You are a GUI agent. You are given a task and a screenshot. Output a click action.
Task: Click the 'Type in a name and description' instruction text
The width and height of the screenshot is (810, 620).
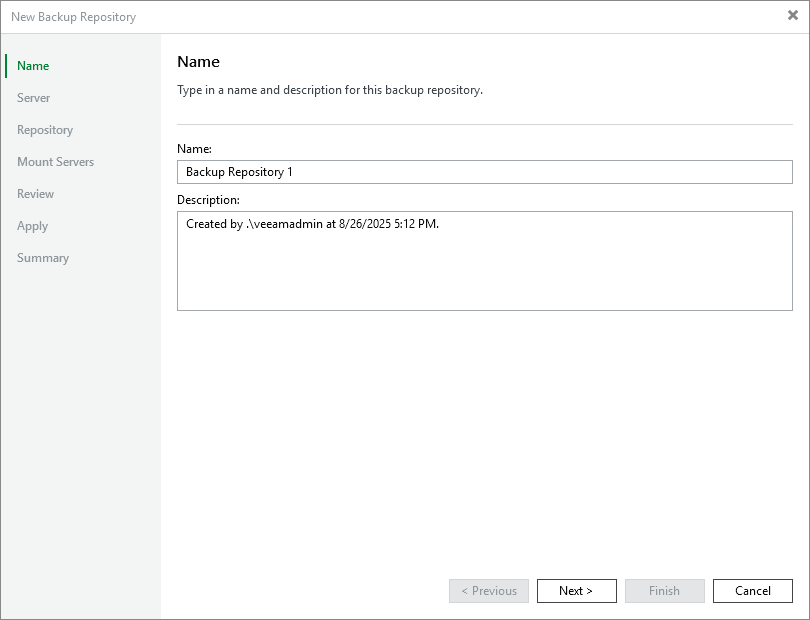point(330,90)
